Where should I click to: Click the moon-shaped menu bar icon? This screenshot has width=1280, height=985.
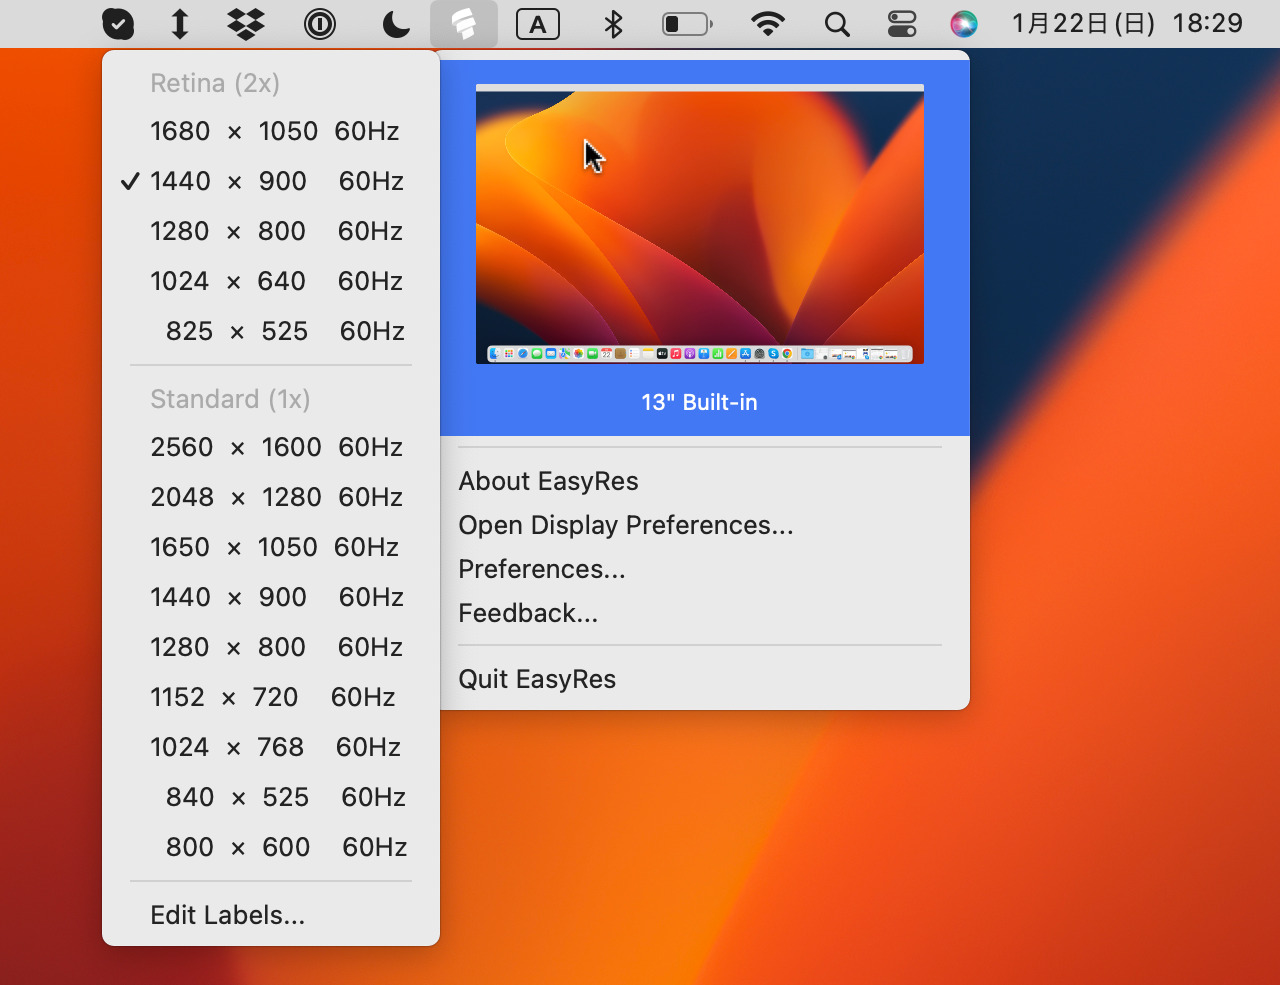tap(394, 23)
